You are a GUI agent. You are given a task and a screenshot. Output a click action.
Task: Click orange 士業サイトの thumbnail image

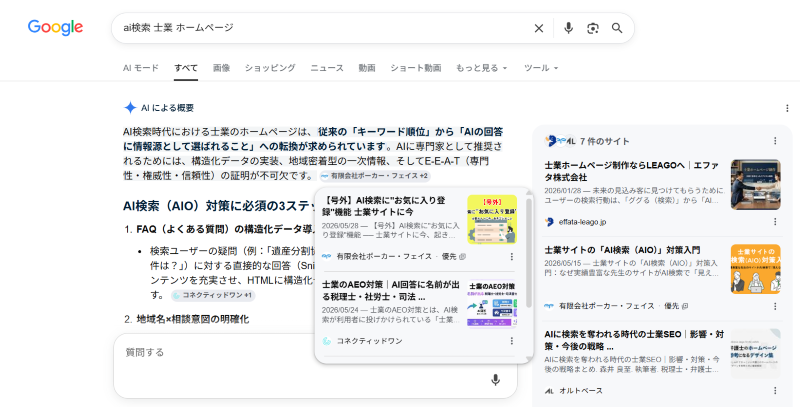click(756, 269)
